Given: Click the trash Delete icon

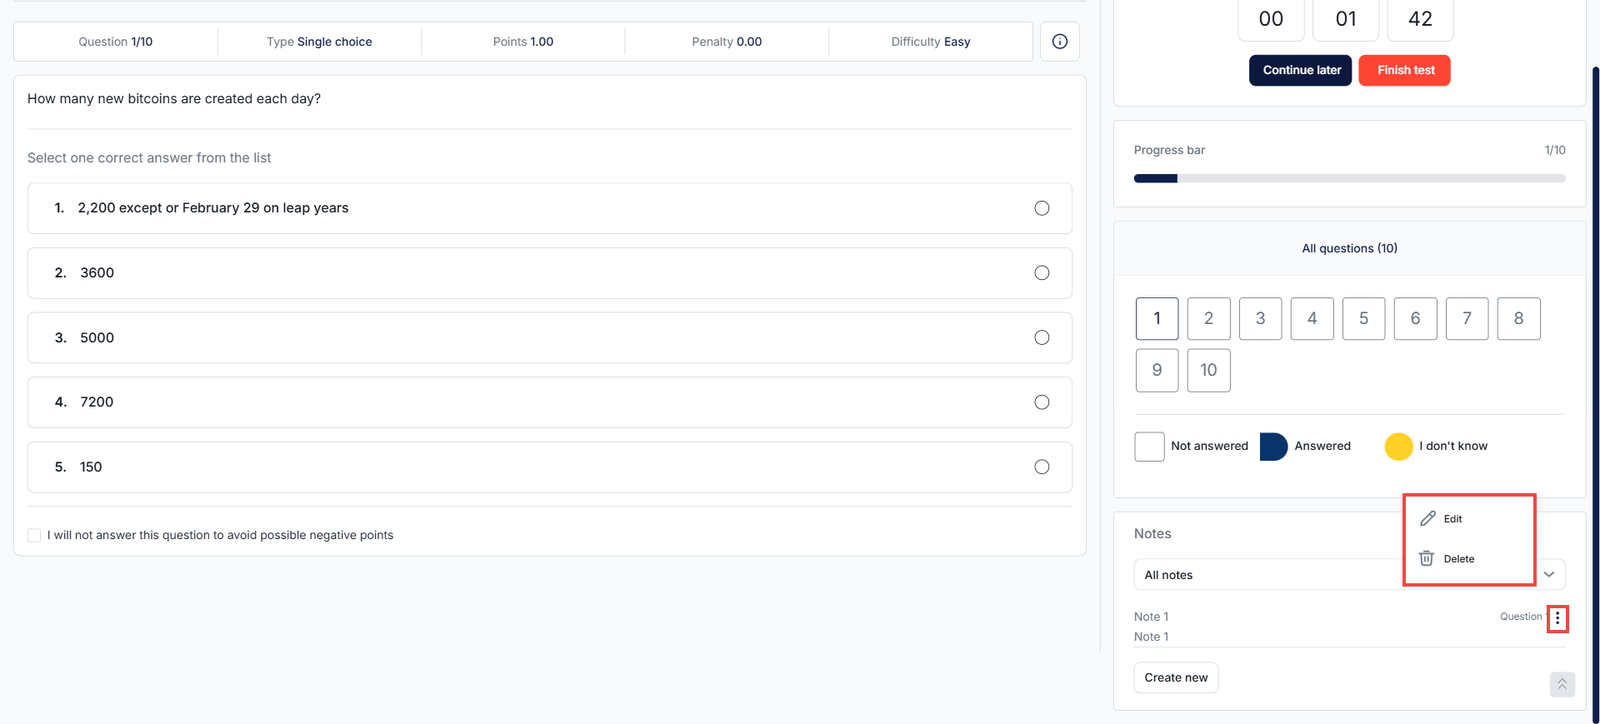Looking at the screenshot, I should point(1427,559).
